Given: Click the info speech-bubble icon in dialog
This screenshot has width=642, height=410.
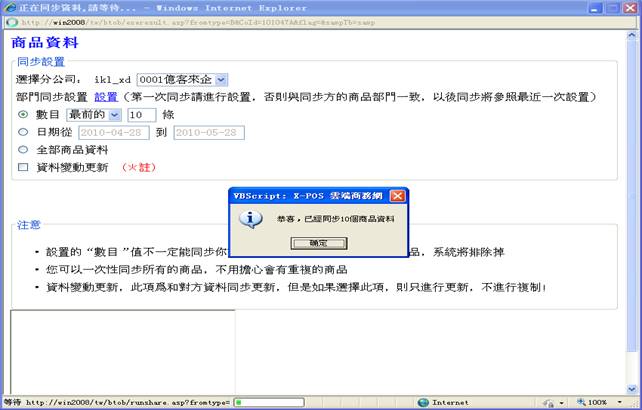Looking at the screenshot, I should [254, 218].
